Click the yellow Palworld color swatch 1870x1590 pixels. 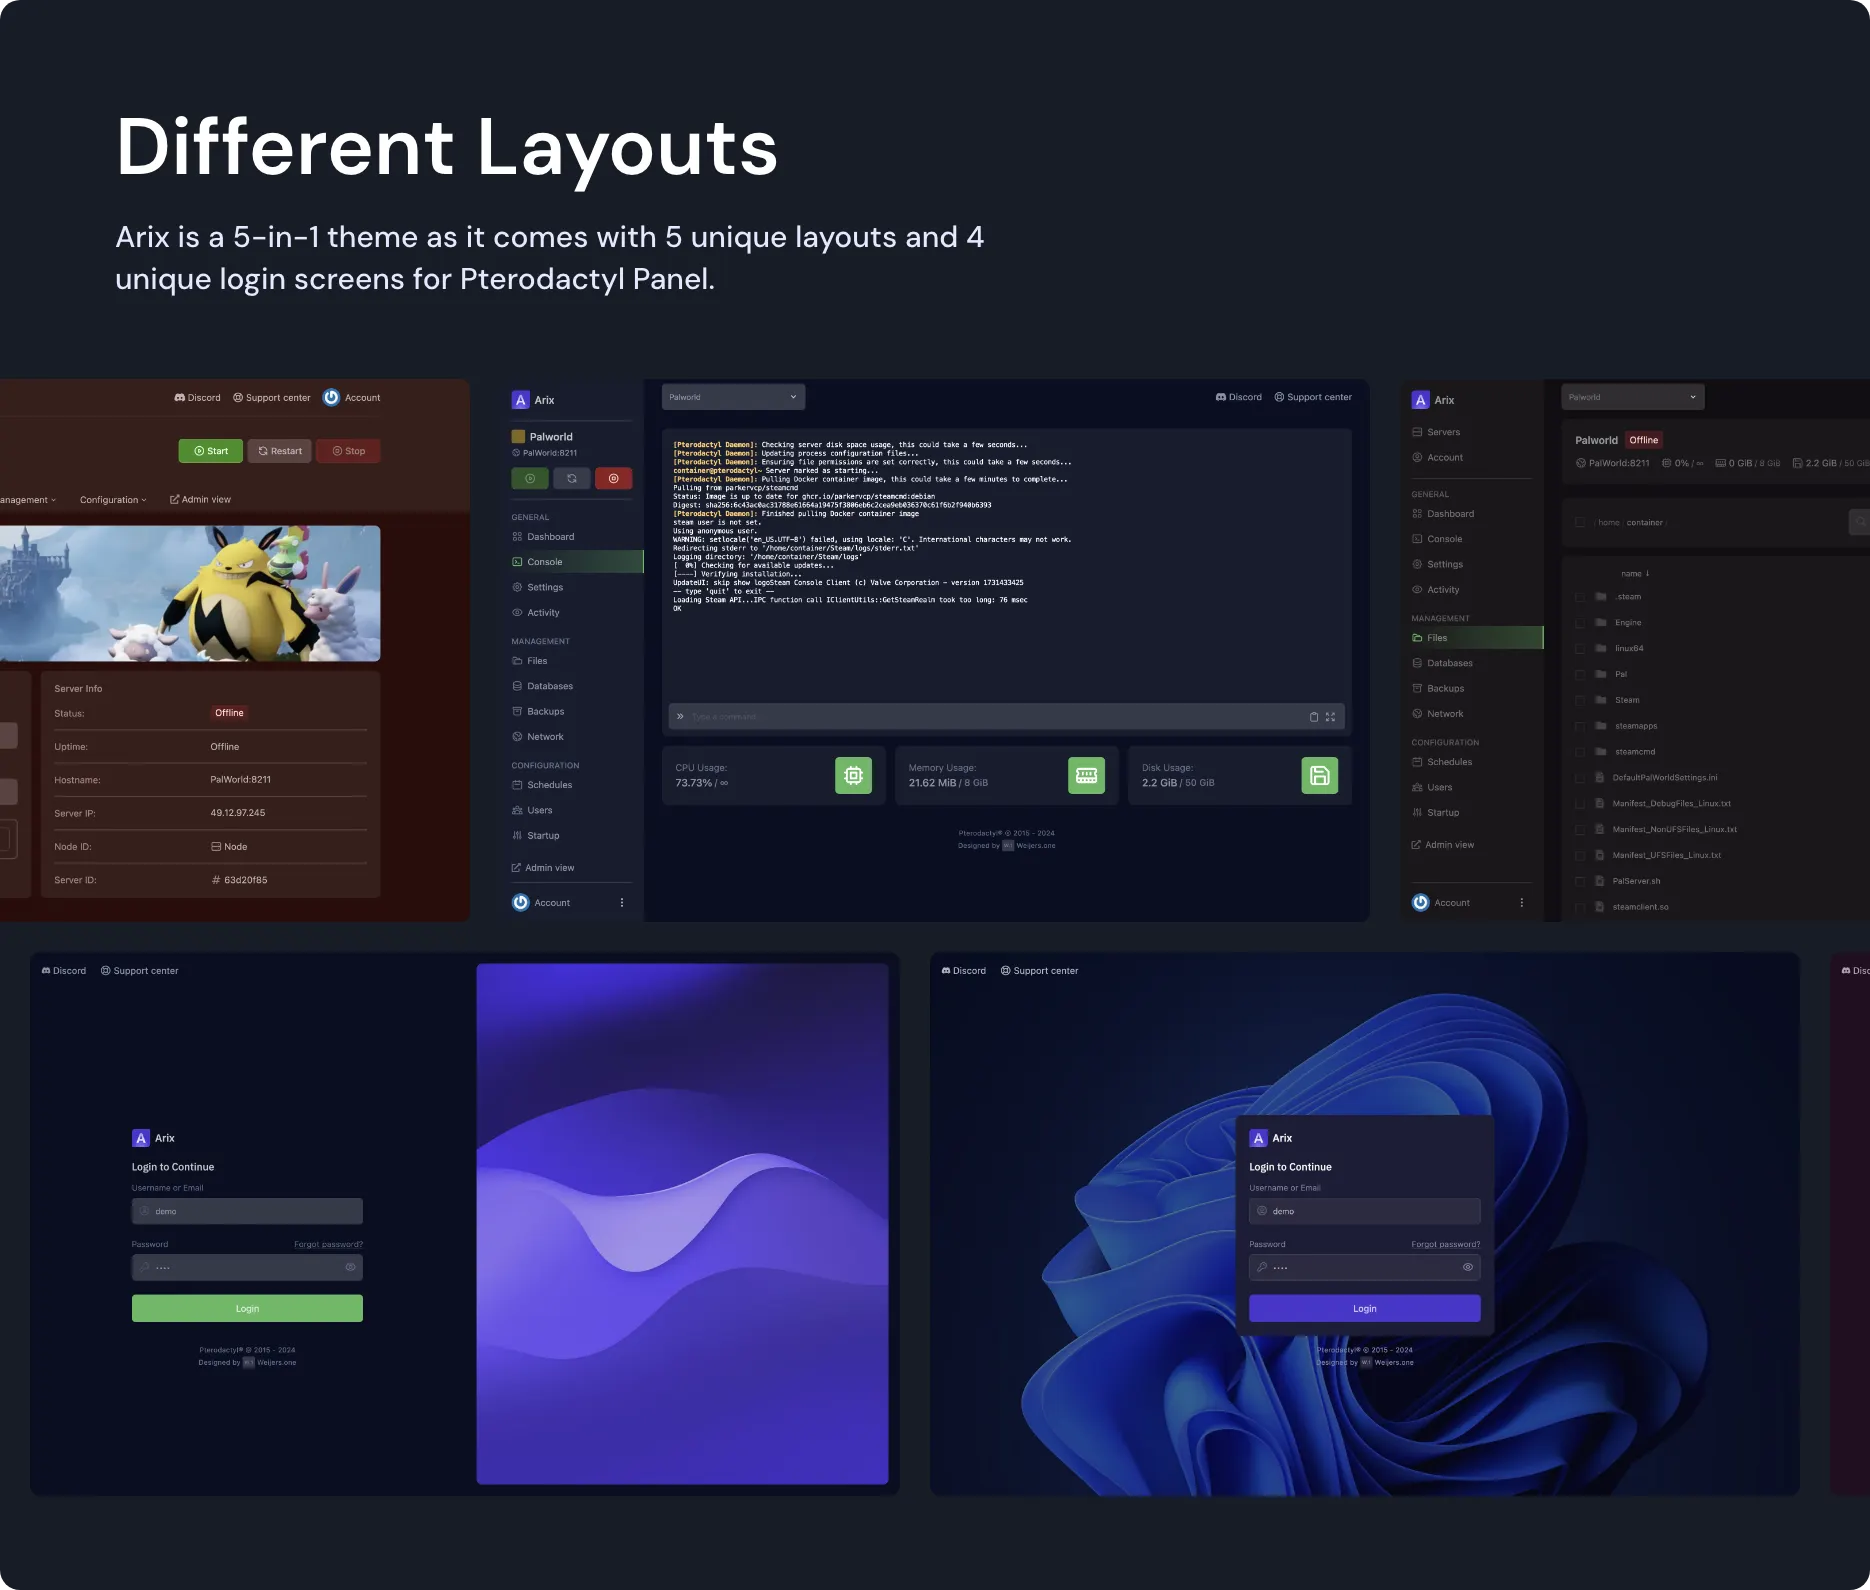click(519, 436)
